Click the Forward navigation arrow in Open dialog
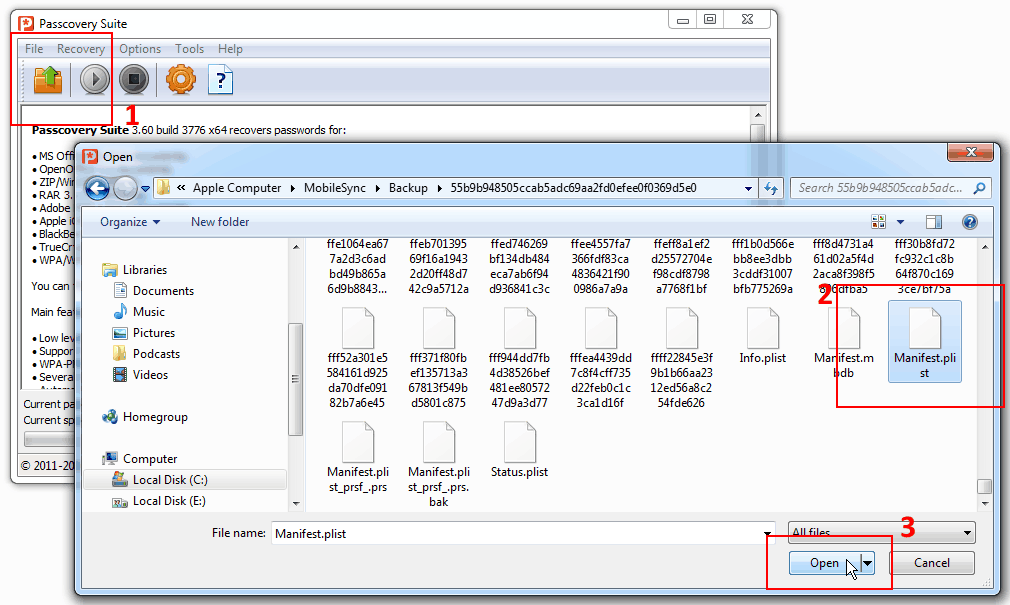 point(126,188)
